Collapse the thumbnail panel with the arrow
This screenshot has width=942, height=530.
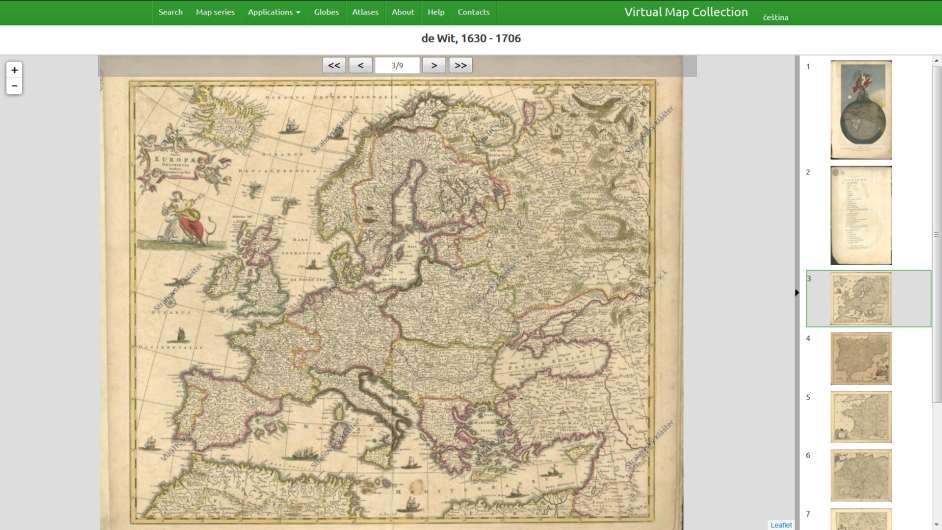[797, 293]
